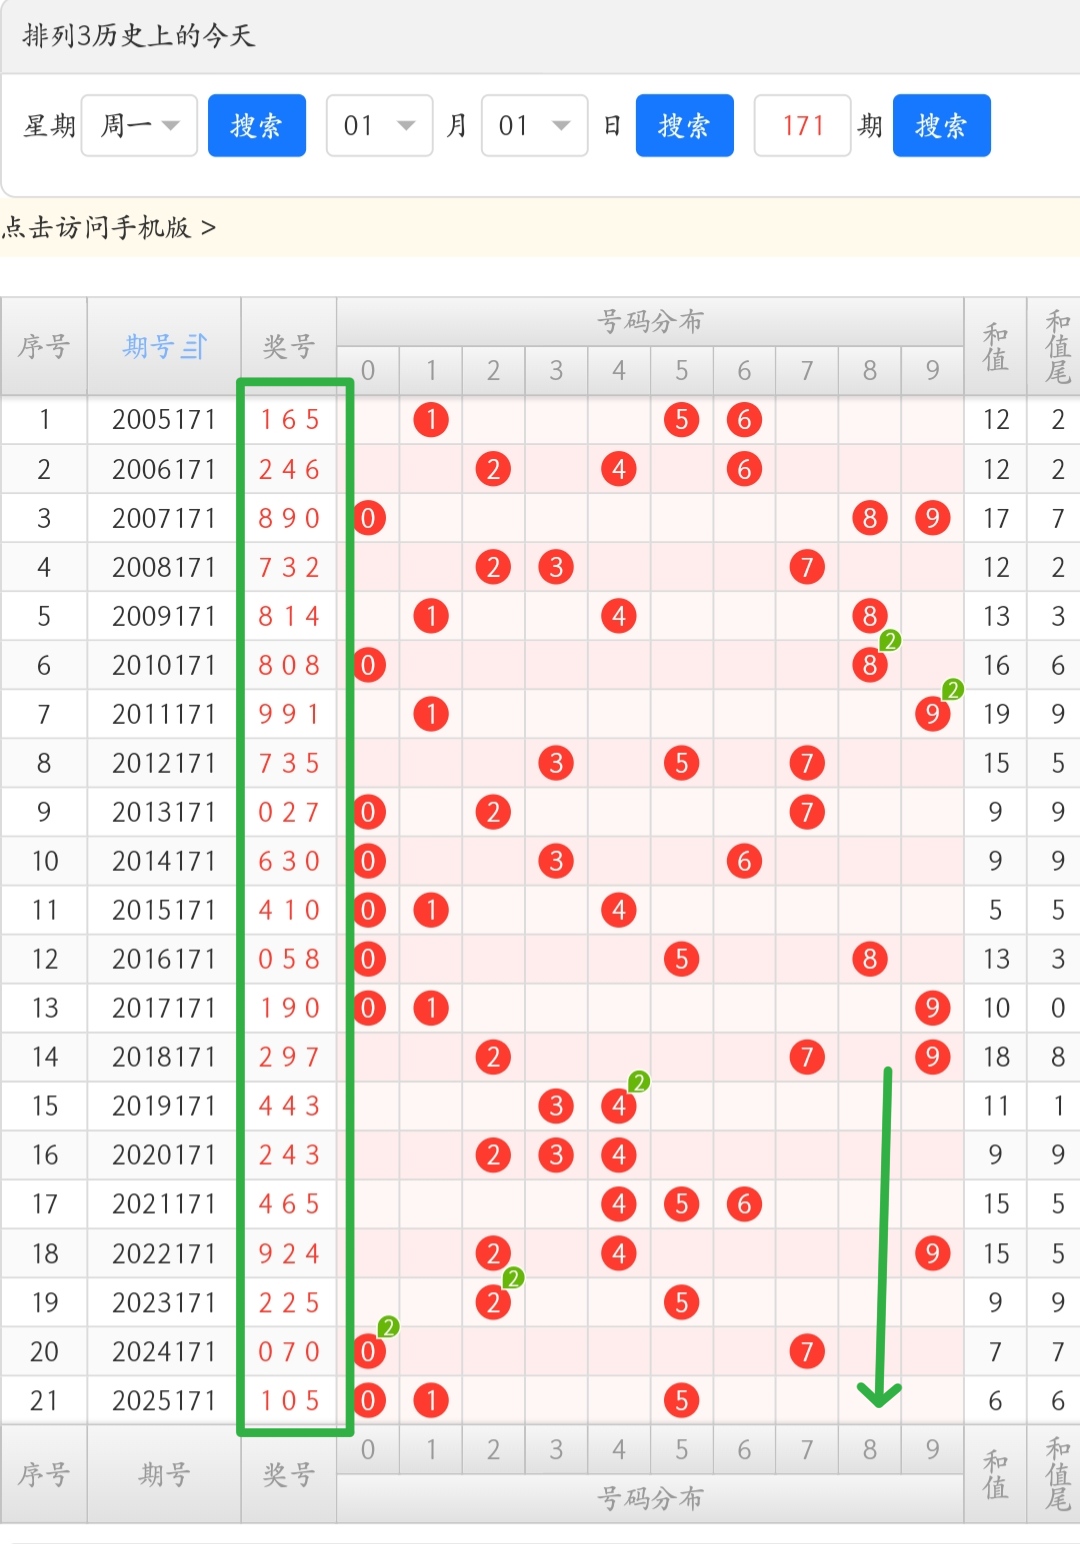
Task: Click red ball 7 in row 2024171
Action: point(807,1352)
